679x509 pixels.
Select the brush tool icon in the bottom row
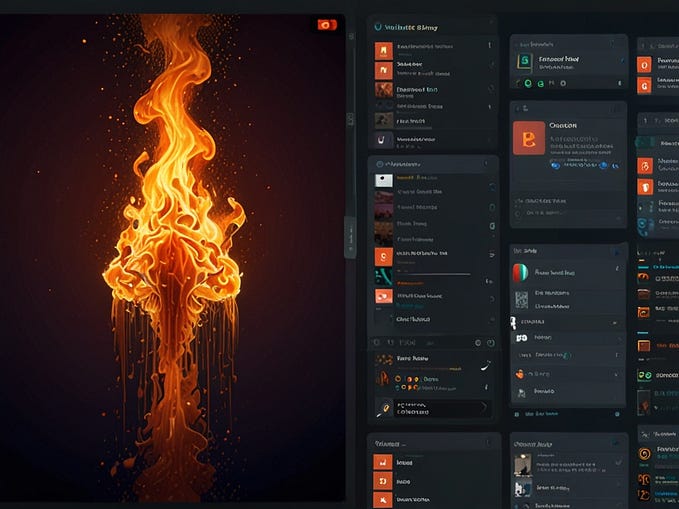pos(383,409)
